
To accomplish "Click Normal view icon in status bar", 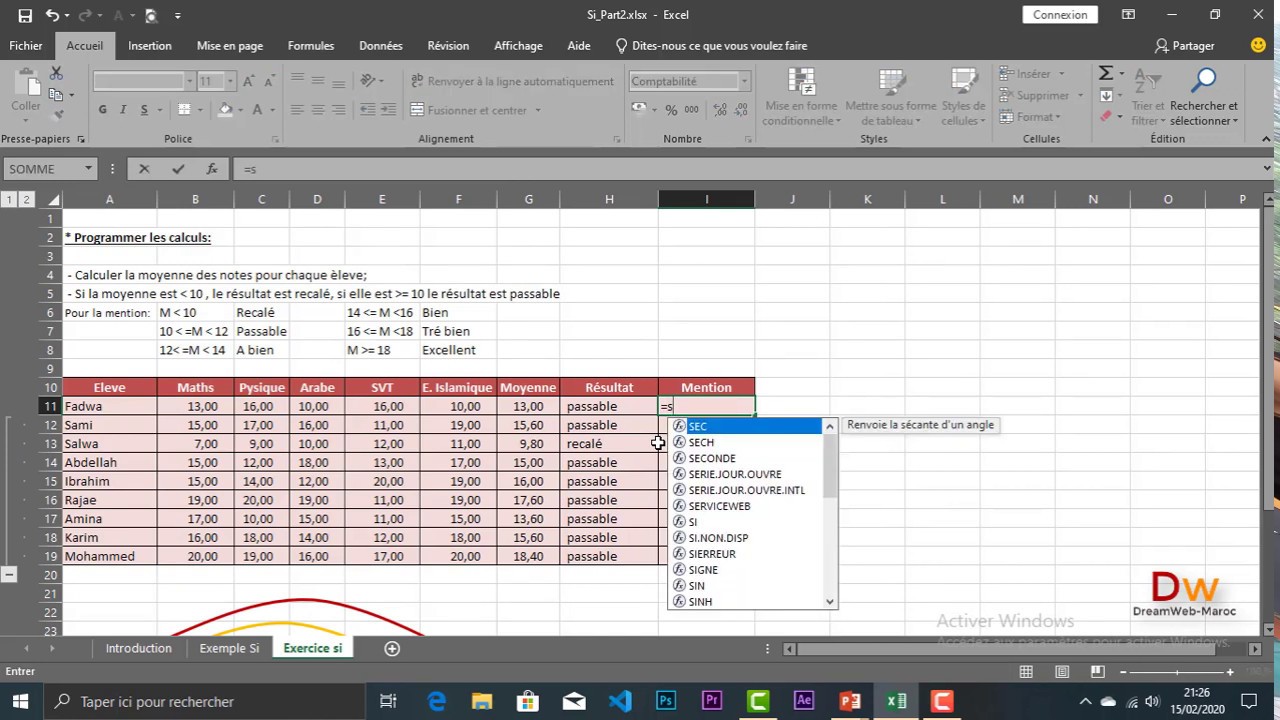I will (x=1026, y=672).
